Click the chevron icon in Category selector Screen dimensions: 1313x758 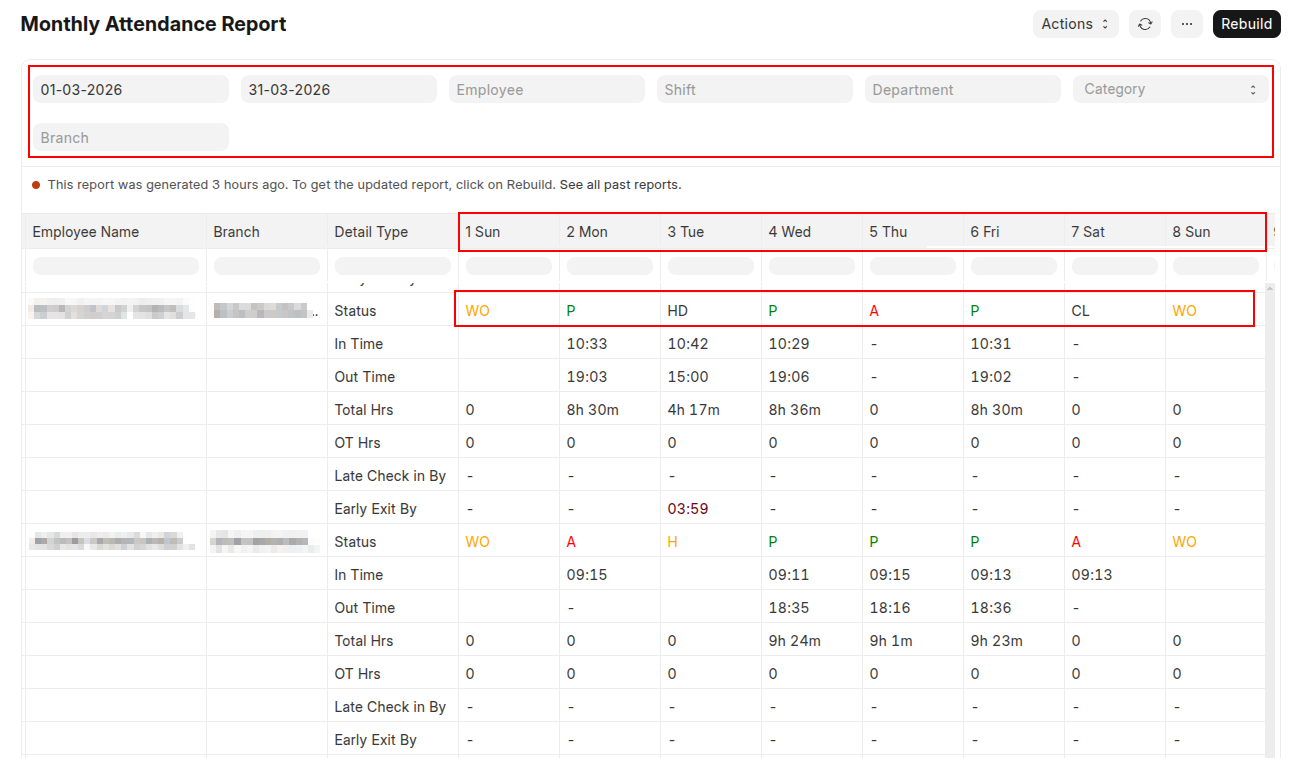(x=1253, y=89)
